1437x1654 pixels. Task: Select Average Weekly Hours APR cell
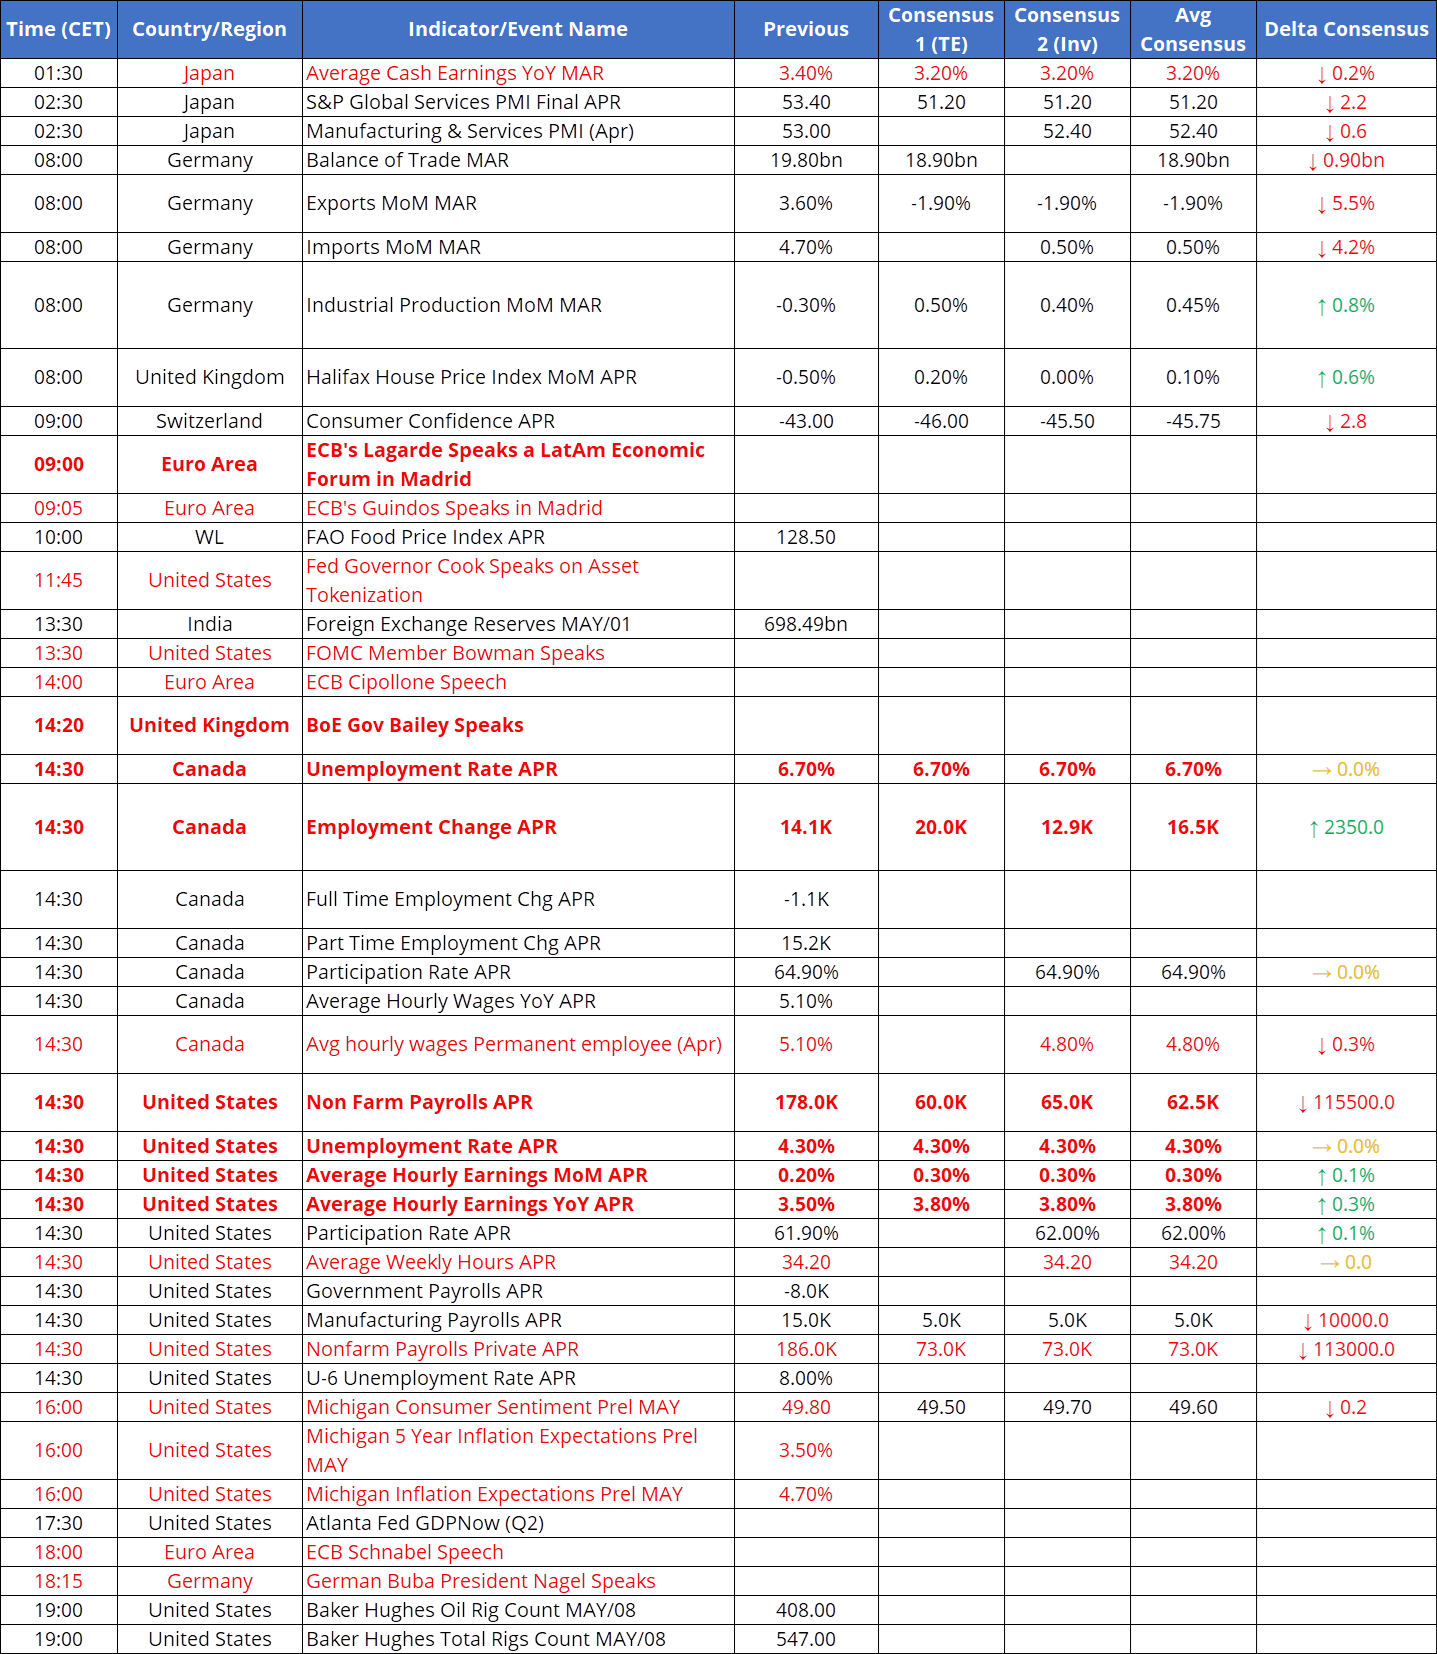[x=518, y=1262]
